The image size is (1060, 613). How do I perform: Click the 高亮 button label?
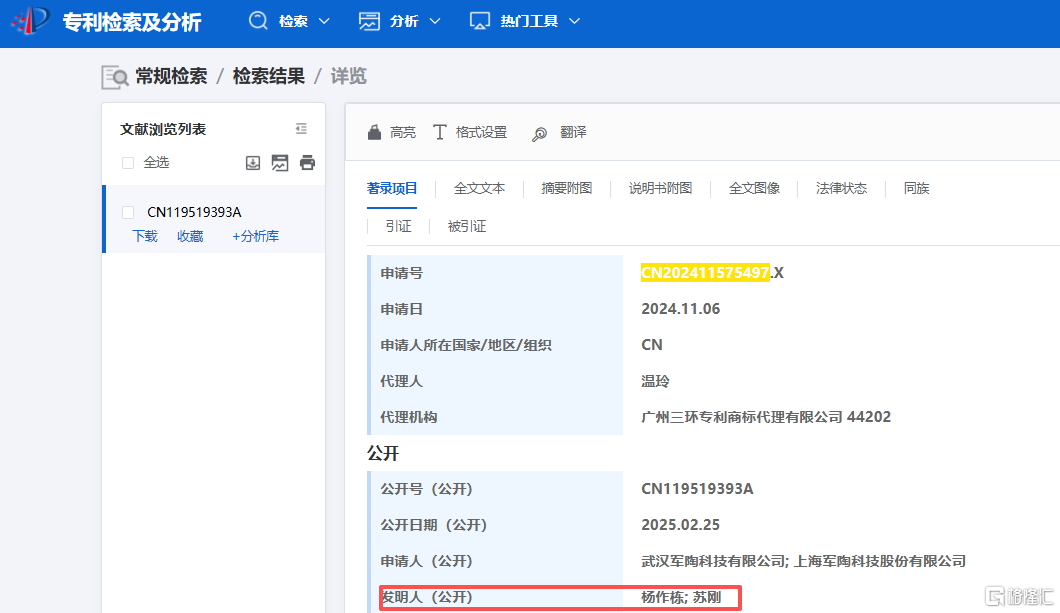(403, 132)
